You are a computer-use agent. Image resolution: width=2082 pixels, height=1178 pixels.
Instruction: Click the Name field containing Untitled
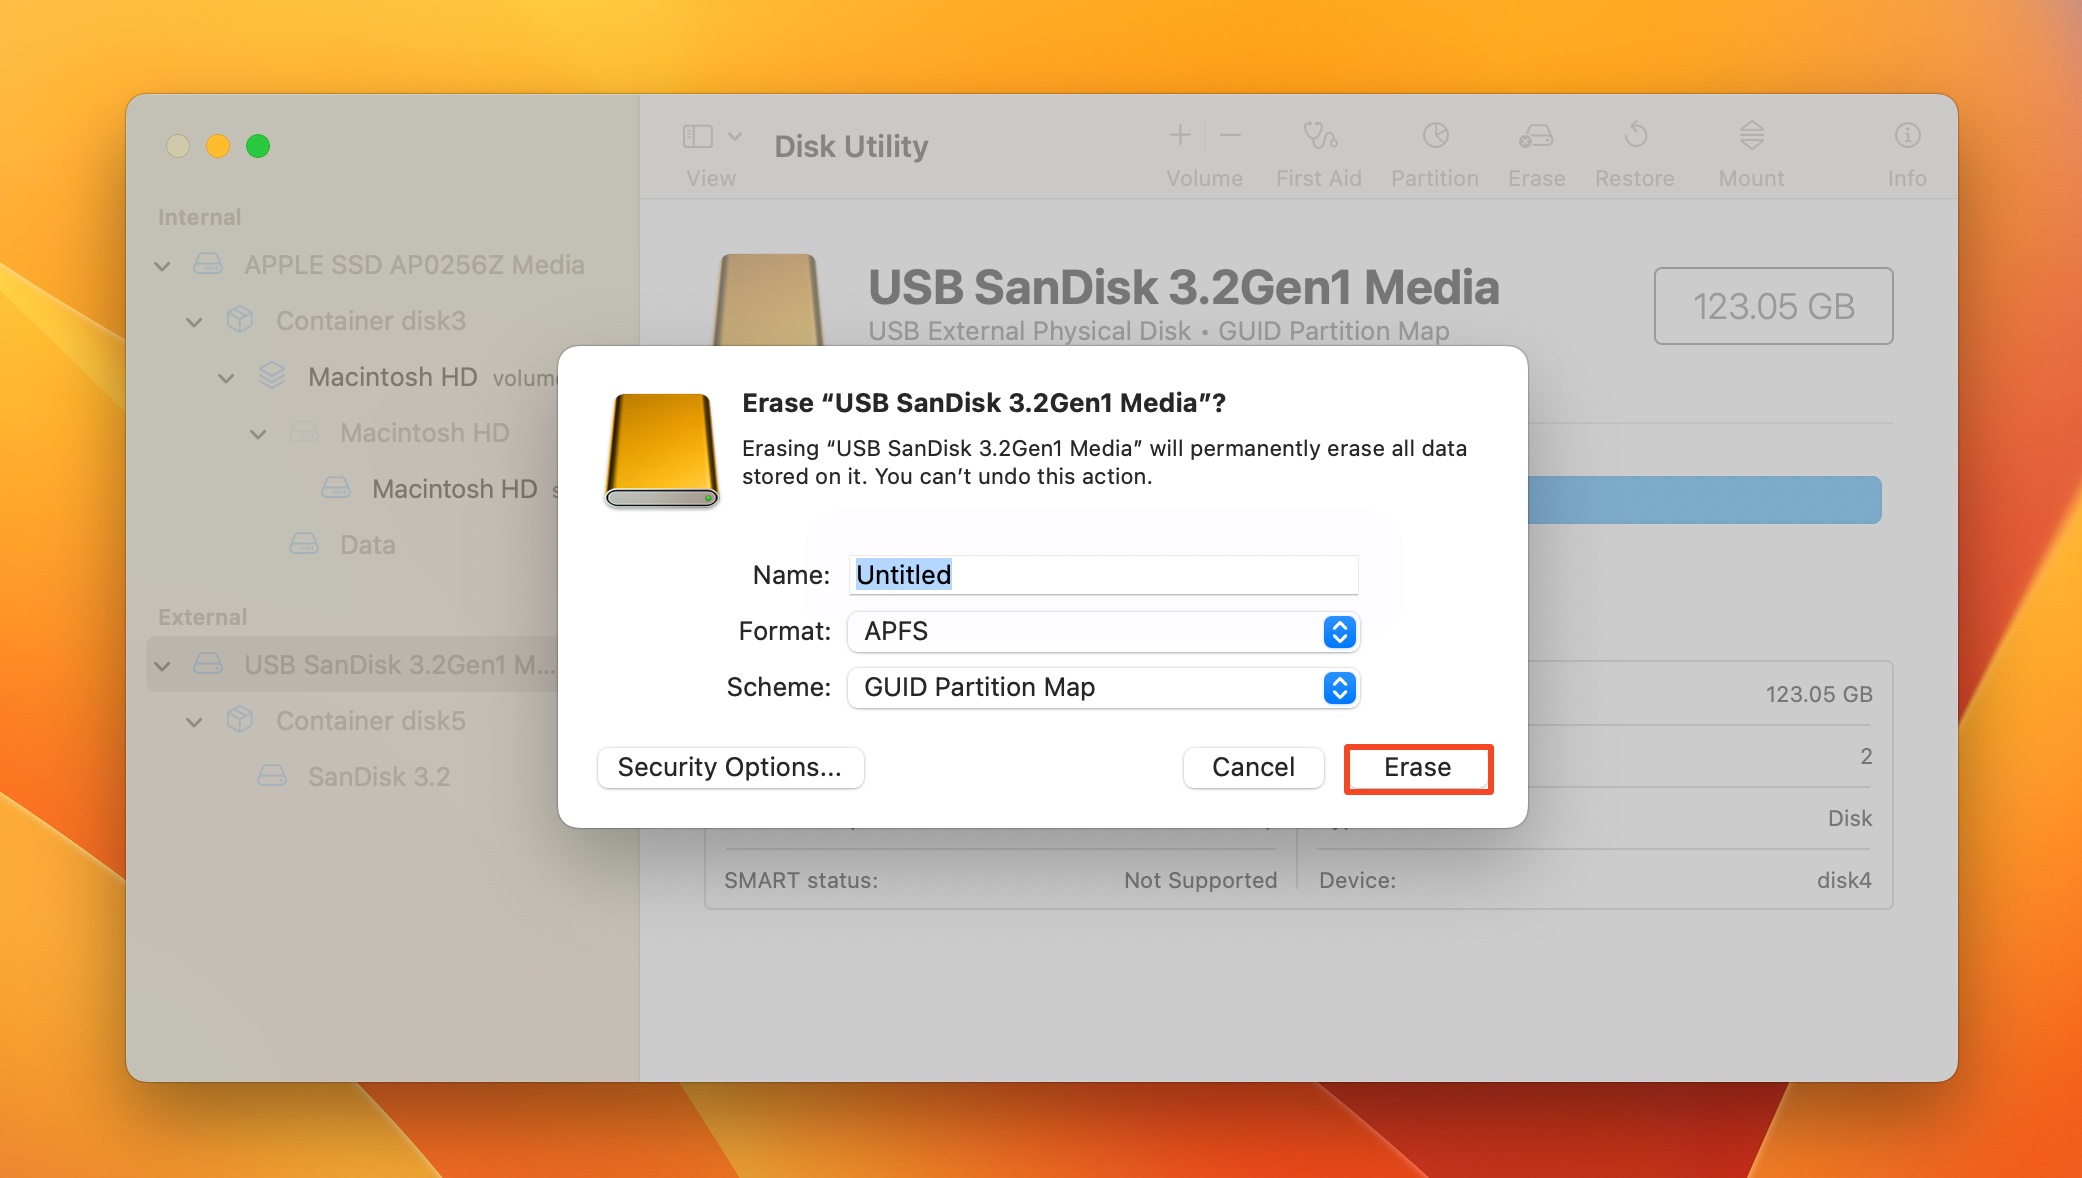[x=1103, y=575]
